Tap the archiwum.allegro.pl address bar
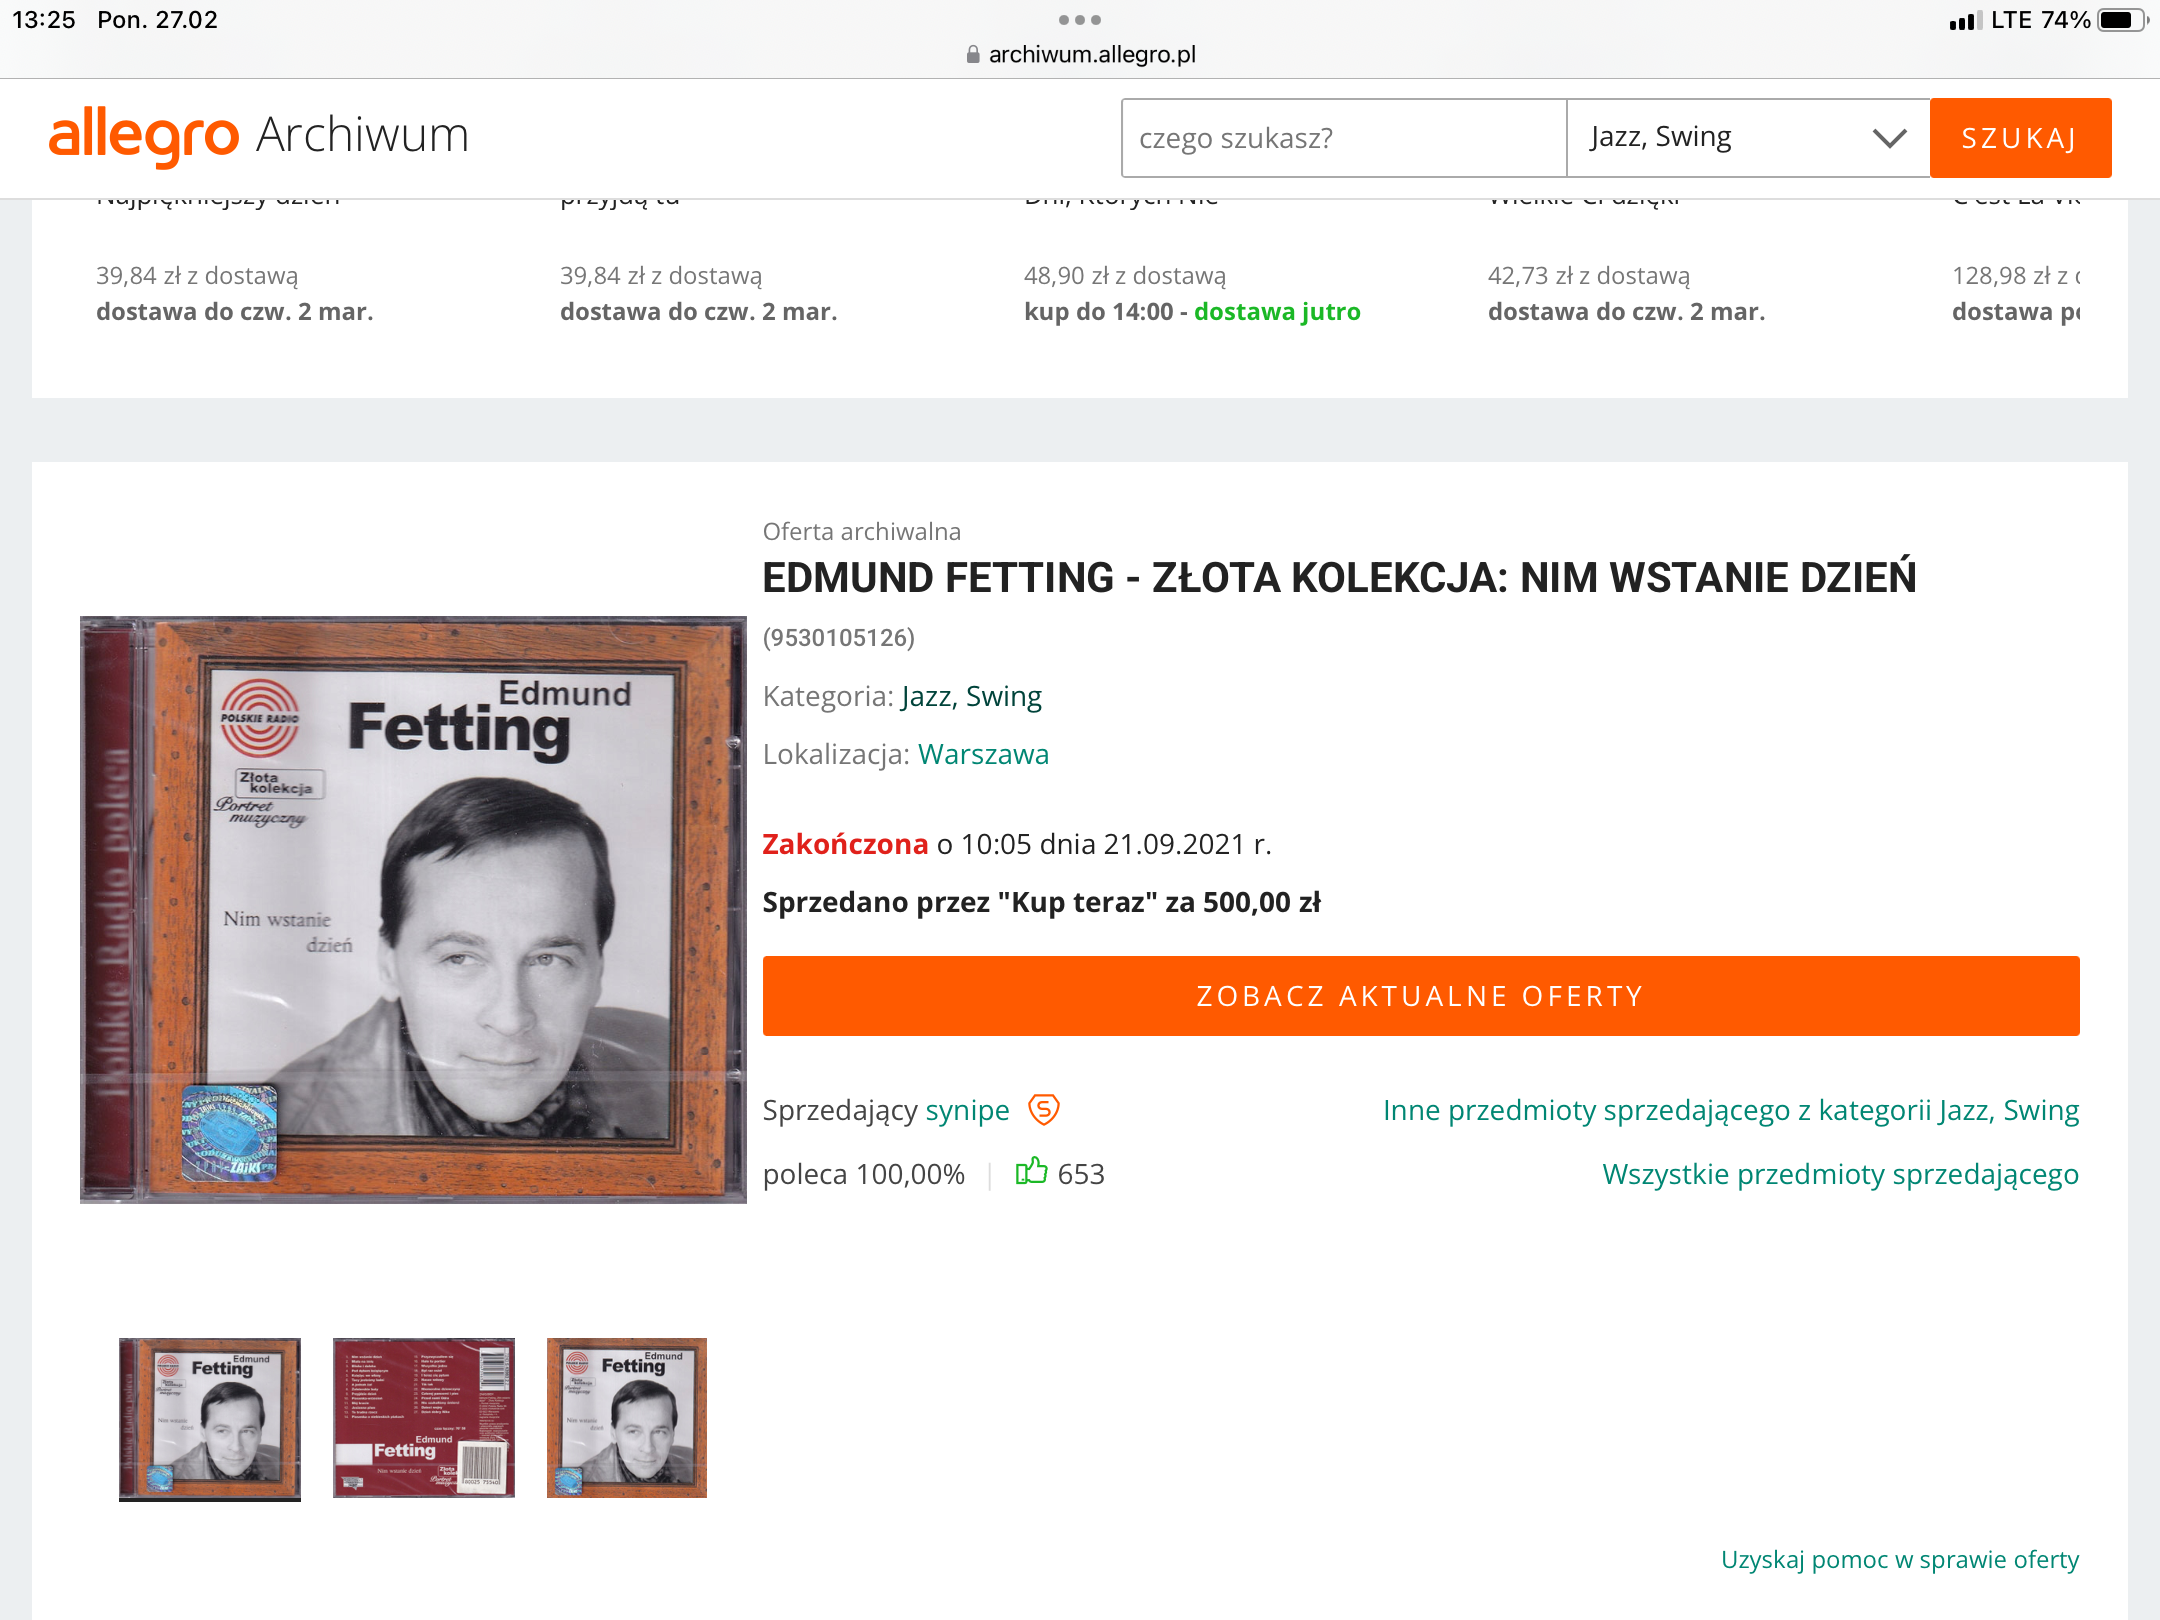 click(x=1090, y=55)
